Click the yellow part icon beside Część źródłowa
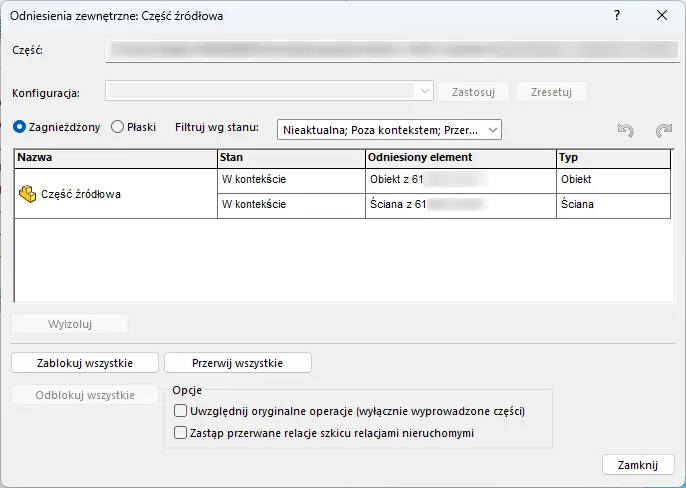Screen dimensions: 686x488 [x=28, y=194]
